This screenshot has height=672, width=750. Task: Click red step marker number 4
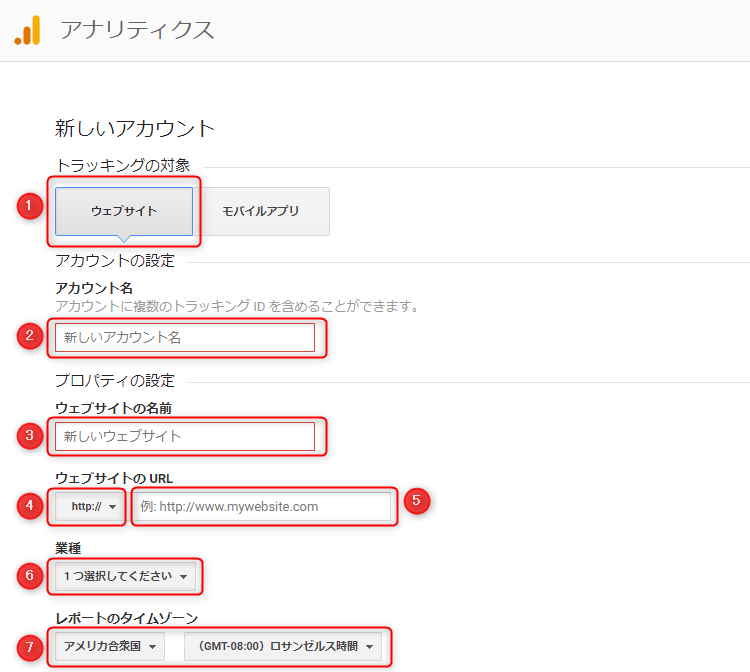pos(30,506)
